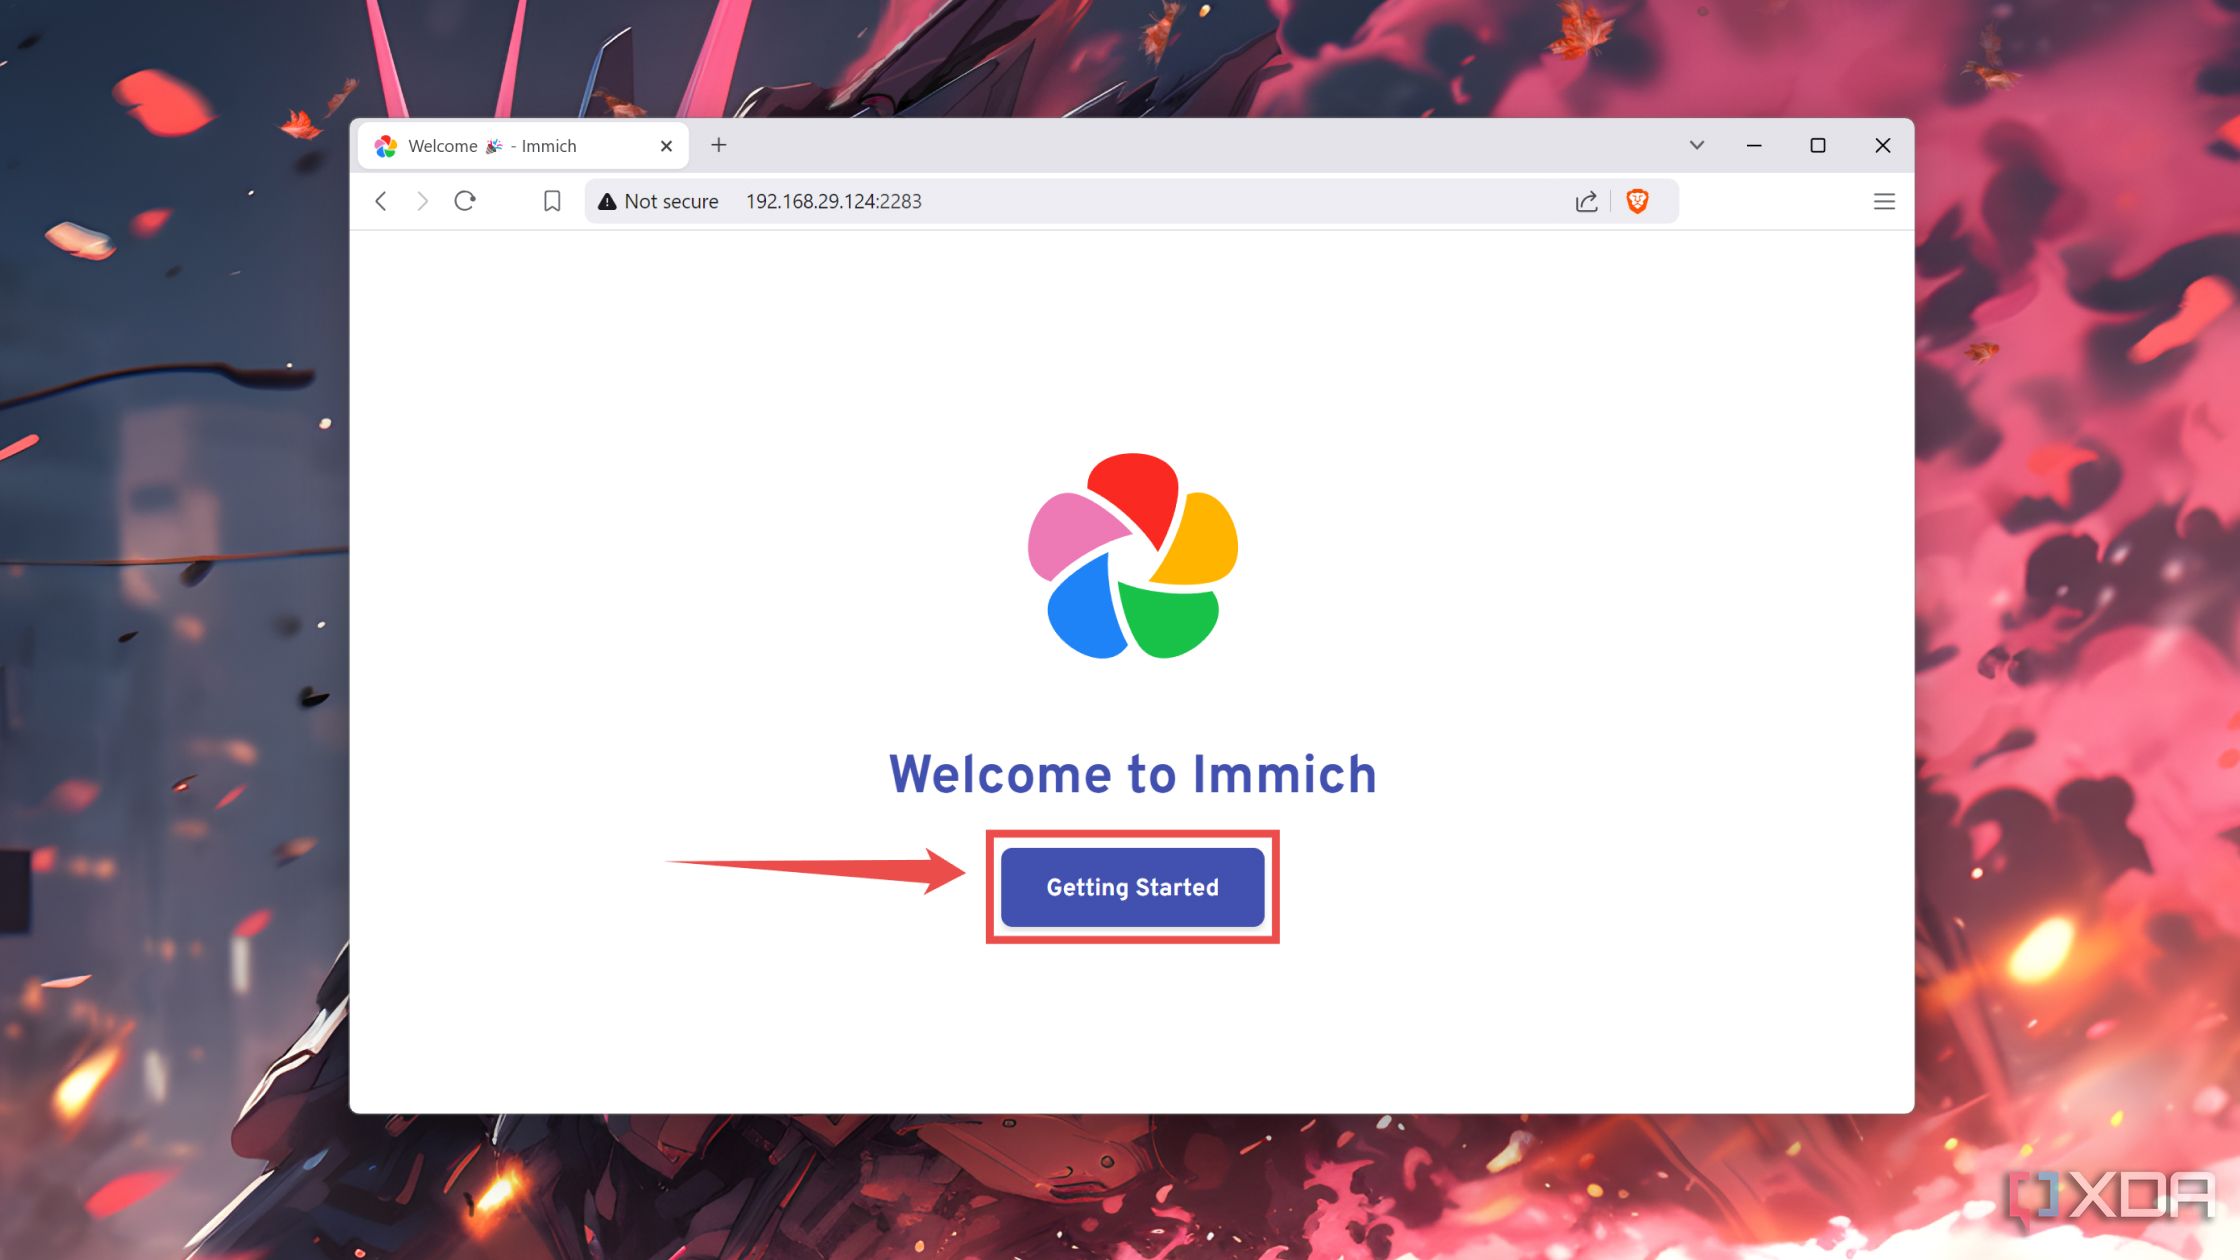Viewport: 2240px width, 1260px height.
Task: Maximize the browser window
Action: [1818, 145]
